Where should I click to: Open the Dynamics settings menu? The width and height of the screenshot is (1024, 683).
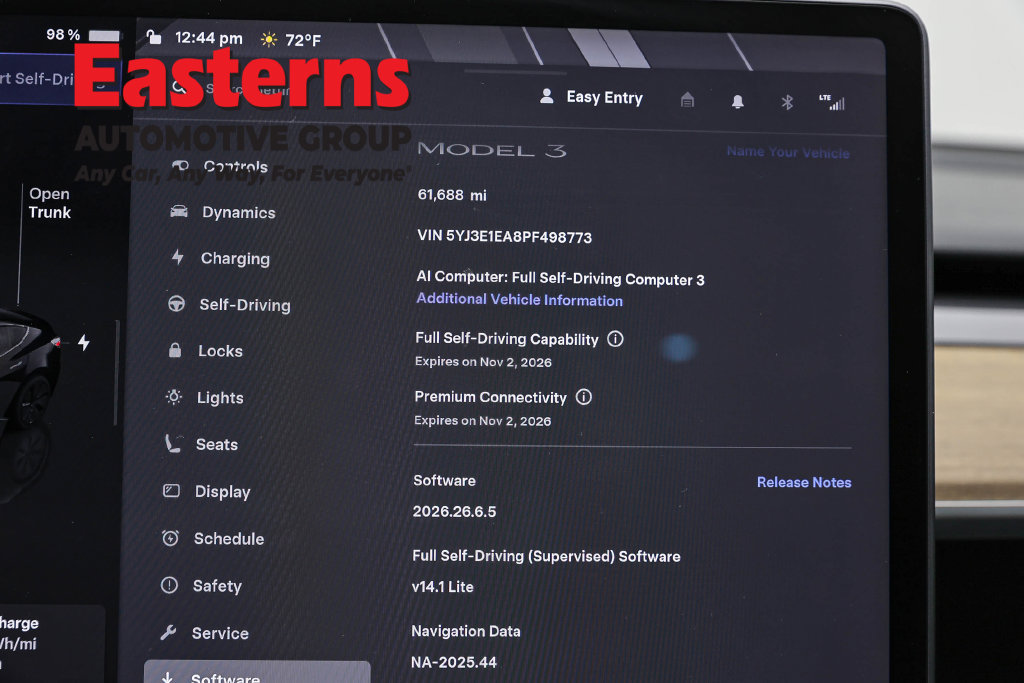[223, 212]
